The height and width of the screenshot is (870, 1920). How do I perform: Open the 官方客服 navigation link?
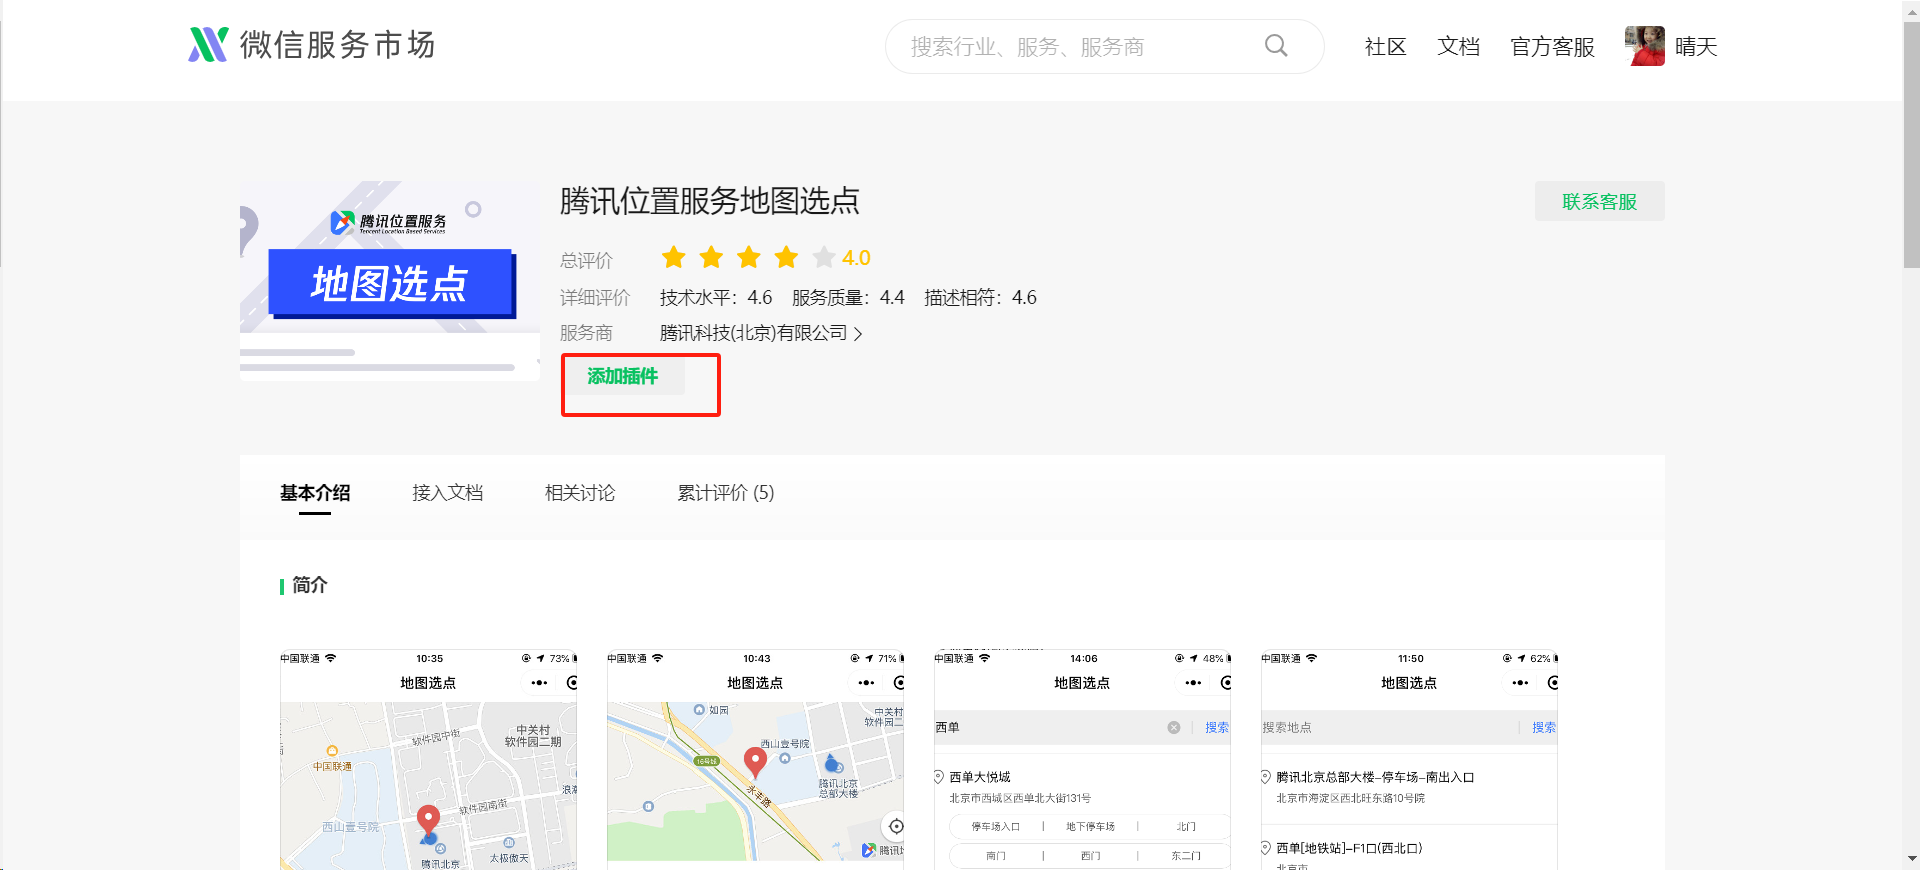tap(1553, 46)
